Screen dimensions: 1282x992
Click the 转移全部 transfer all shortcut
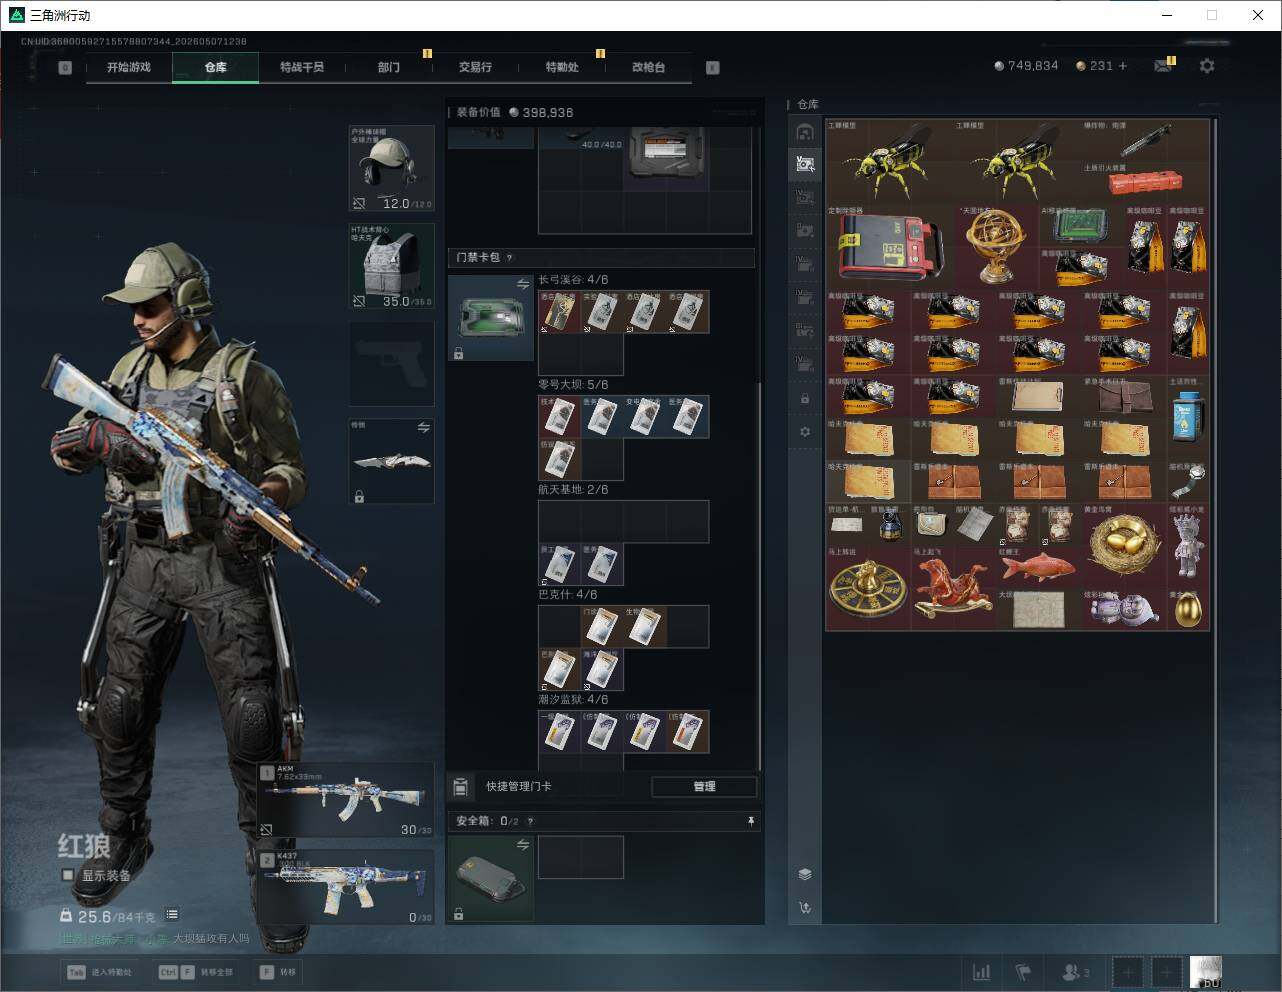click(196, 972)
